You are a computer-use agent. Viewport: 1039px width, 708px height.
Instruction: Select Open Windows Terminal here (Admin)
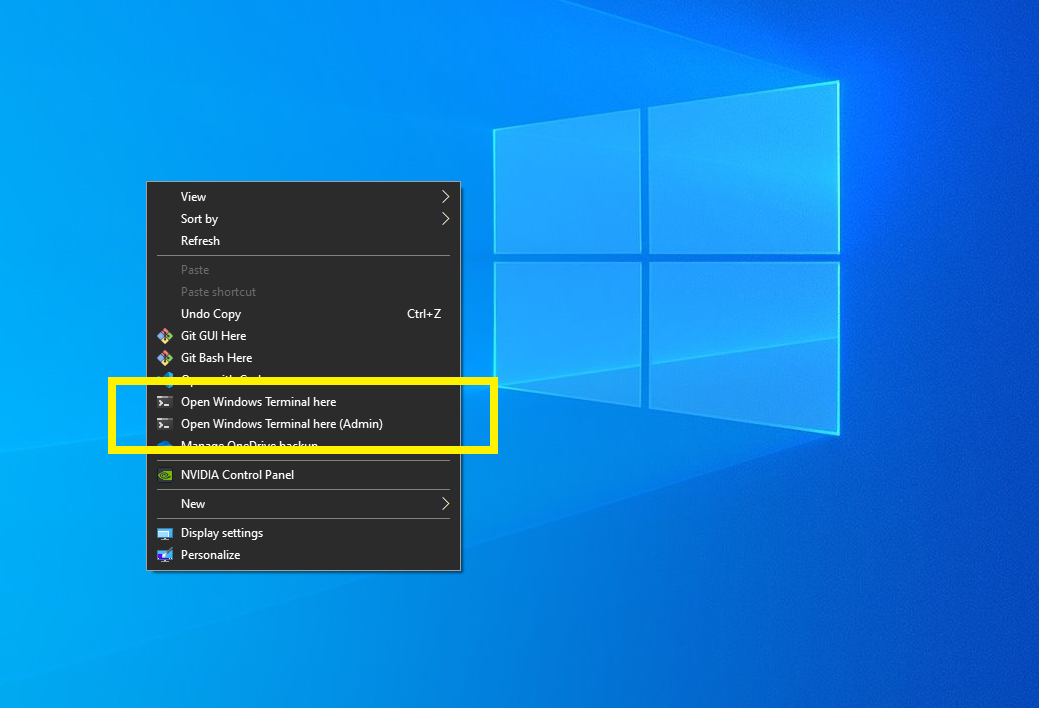(x=303, y=424)
